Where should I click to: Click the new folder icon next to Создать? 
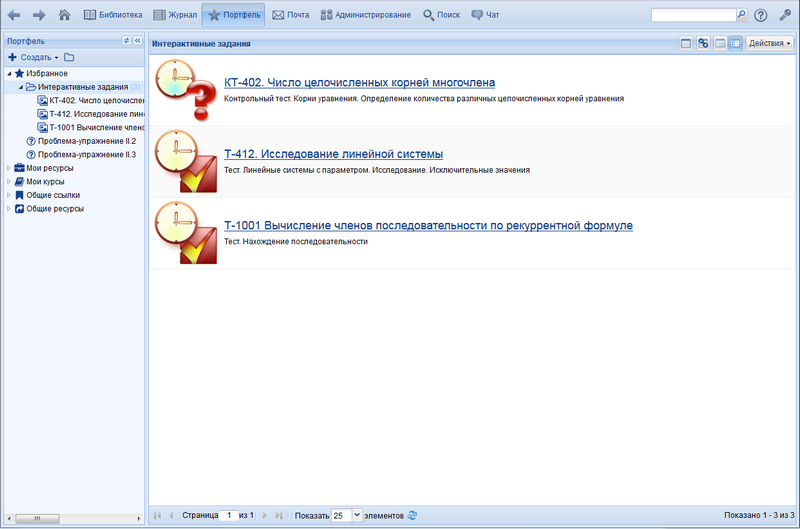[x=69, y=57]
